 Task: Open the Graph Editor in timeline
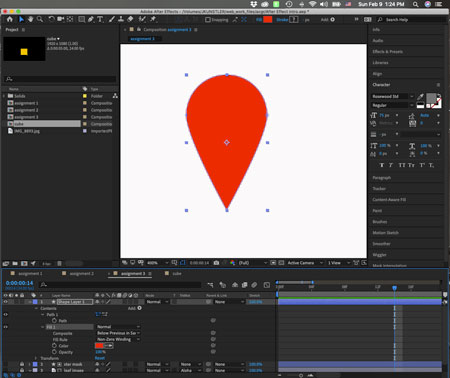pyautogui.click(x=267, y=285)
